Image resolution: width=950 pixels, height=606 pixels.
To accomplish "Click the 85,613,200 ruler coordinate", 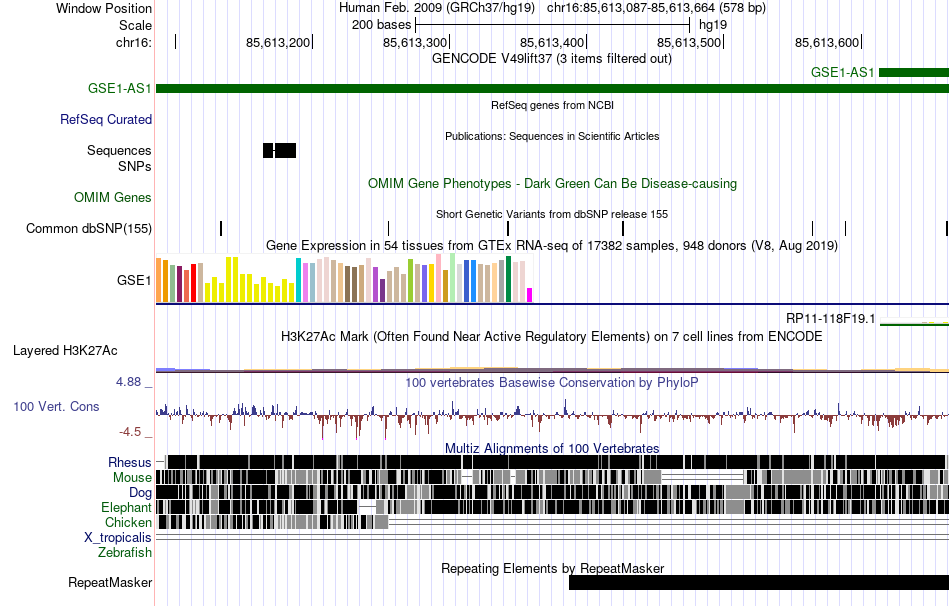I will 278,42.
